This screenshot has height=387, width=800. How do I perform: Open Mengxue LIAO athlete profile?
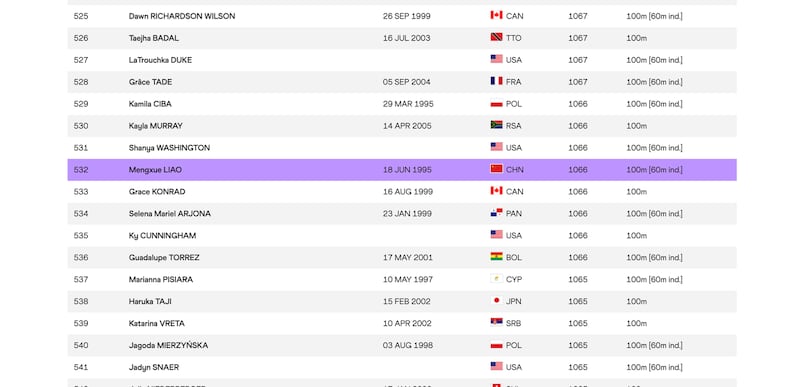pyautogui.click(x=155, y=170)
